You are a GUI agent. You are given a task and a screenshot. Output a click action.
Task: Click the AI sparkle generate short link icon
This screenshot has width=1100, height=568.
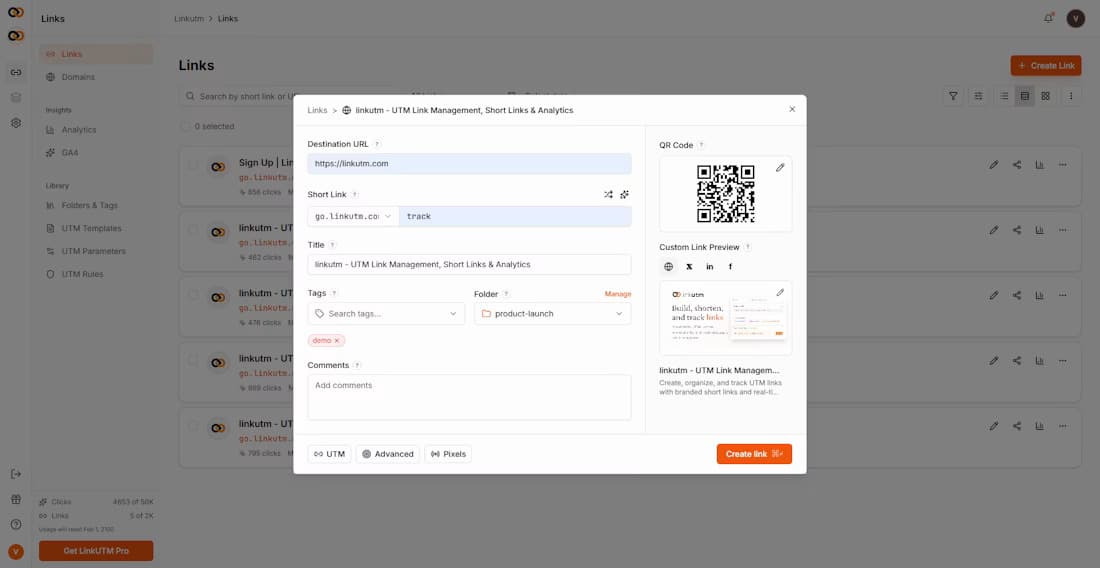click(624, 194)
